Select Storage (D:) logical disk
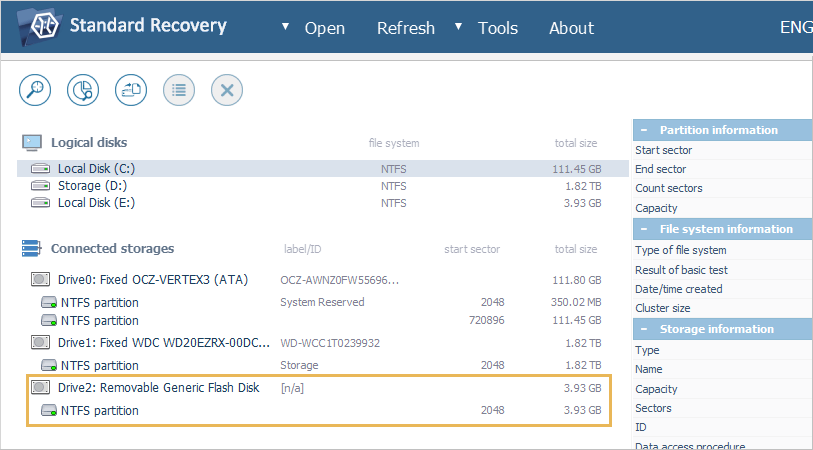813x450 pixels. click(x=93, y=186)
